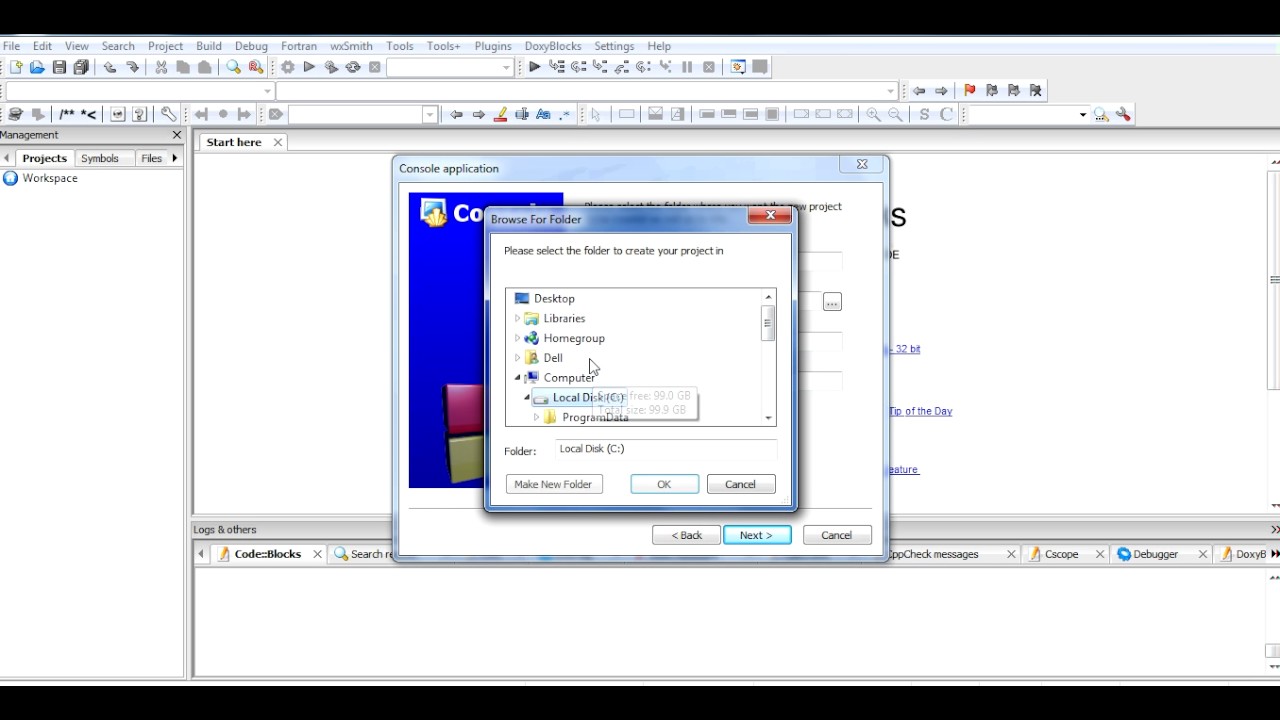Expand the Dell tree node
This screenshot has height=720, width=1280.
(518, 358)
